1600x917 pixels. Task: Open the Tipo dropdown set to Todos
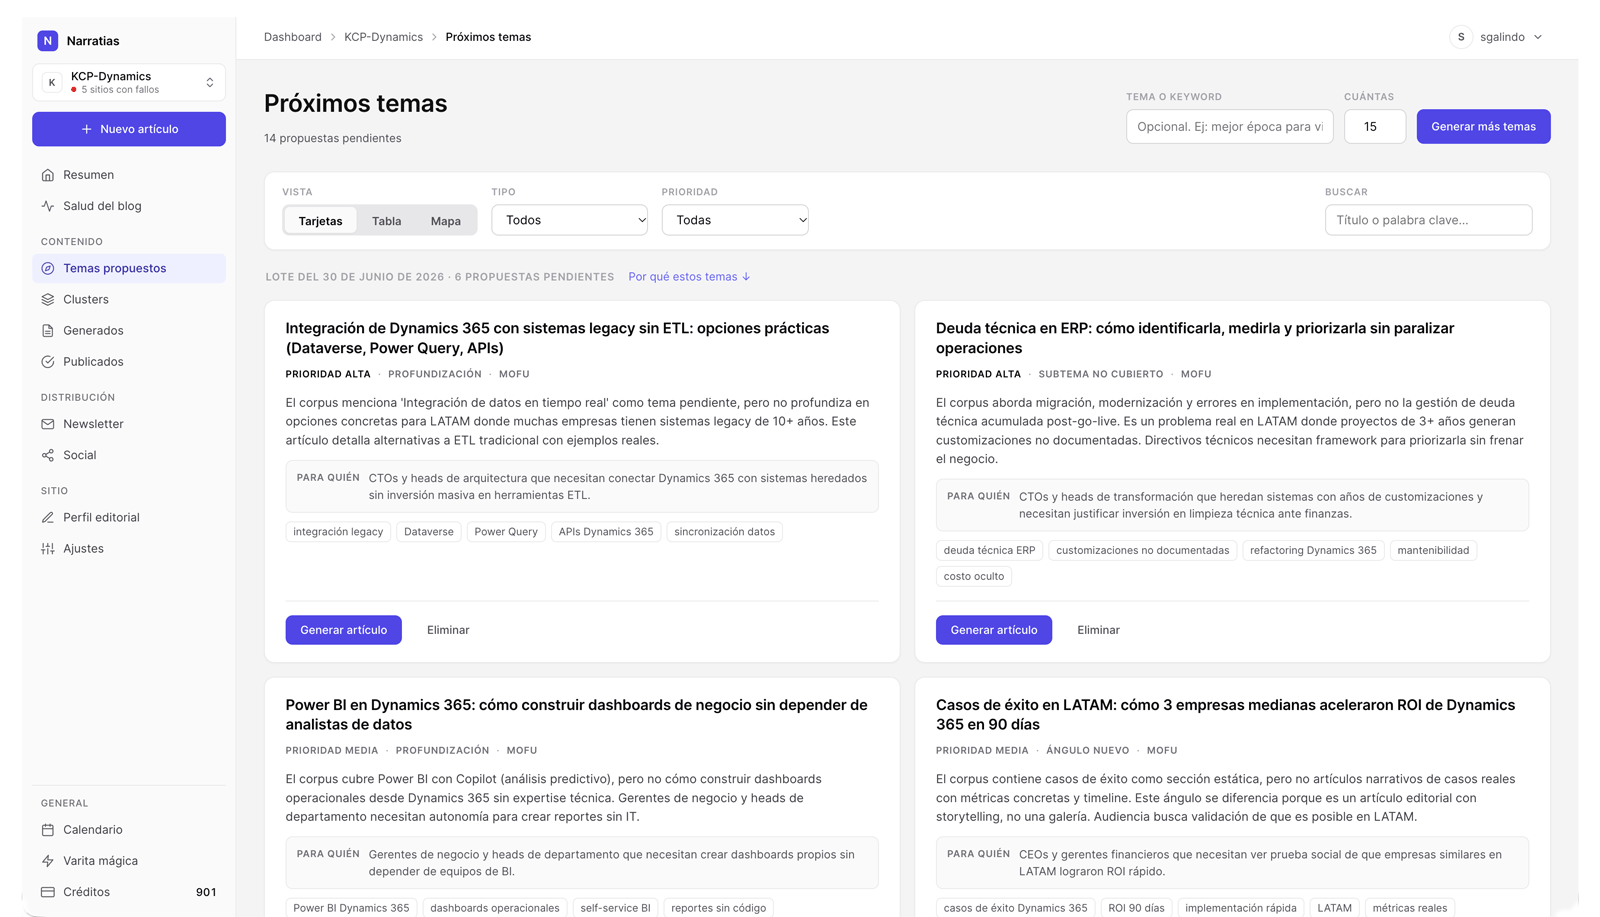570,220
